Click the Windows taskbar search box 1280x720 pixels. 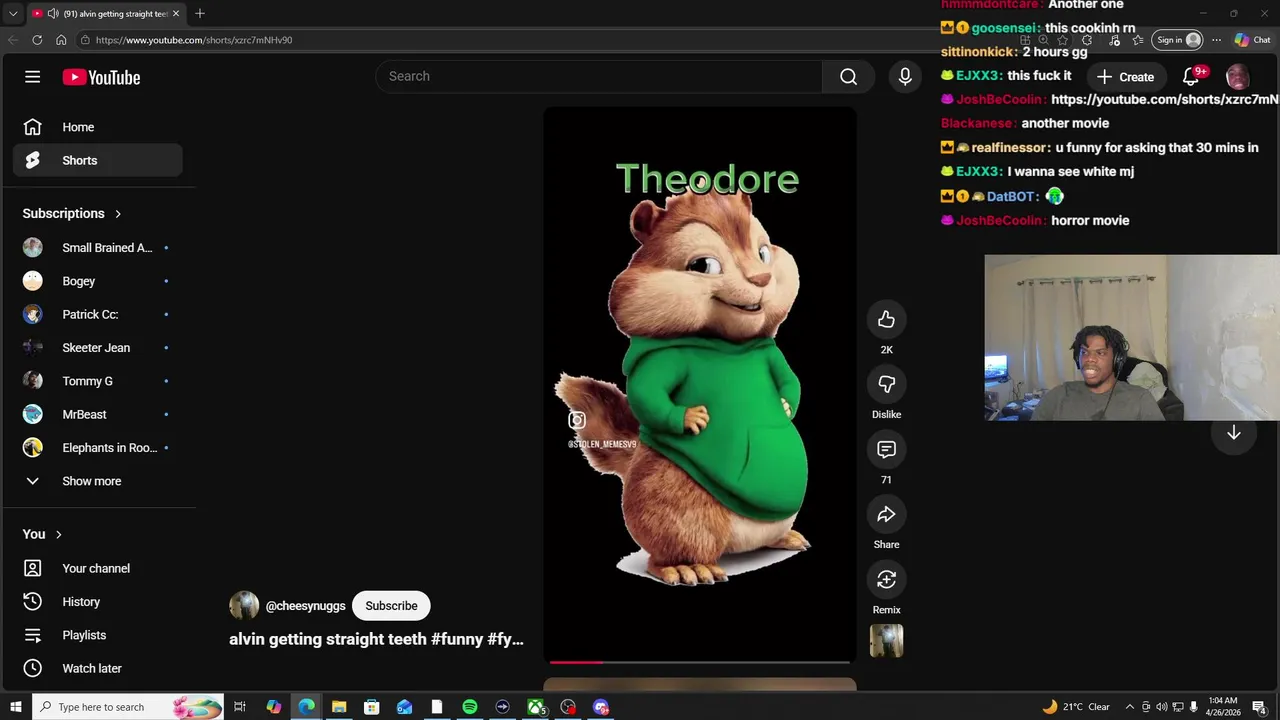tap(128, 707)
